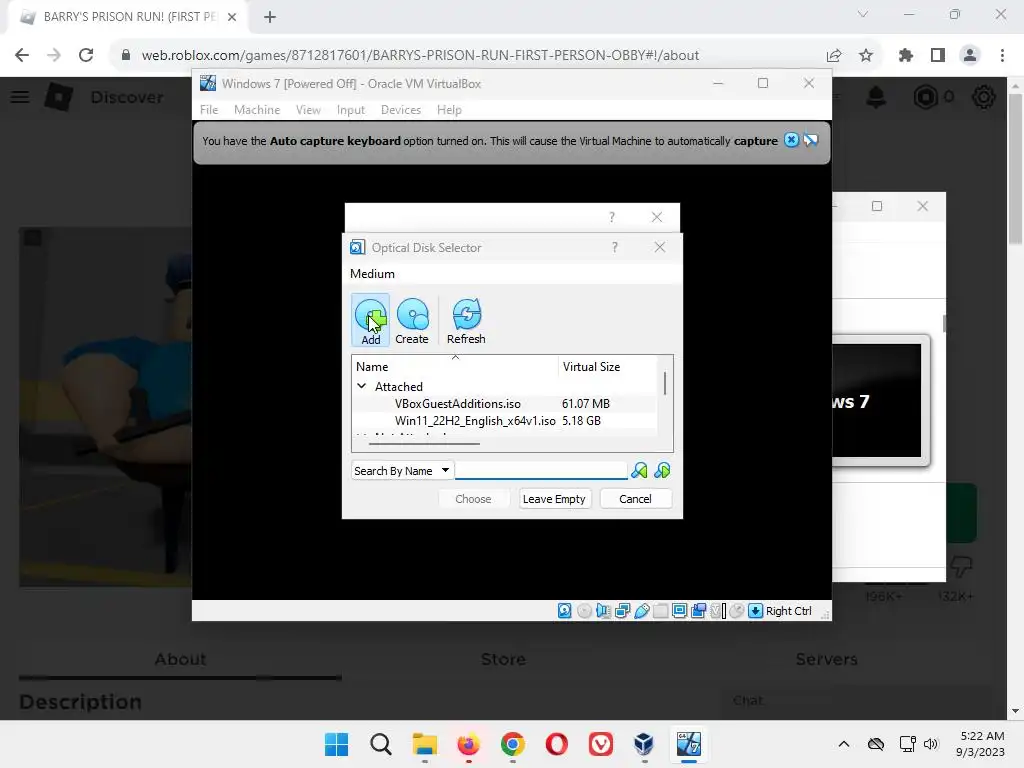Click the Choose button
Screen dimensions: 1024x768
tap(473, 499)
